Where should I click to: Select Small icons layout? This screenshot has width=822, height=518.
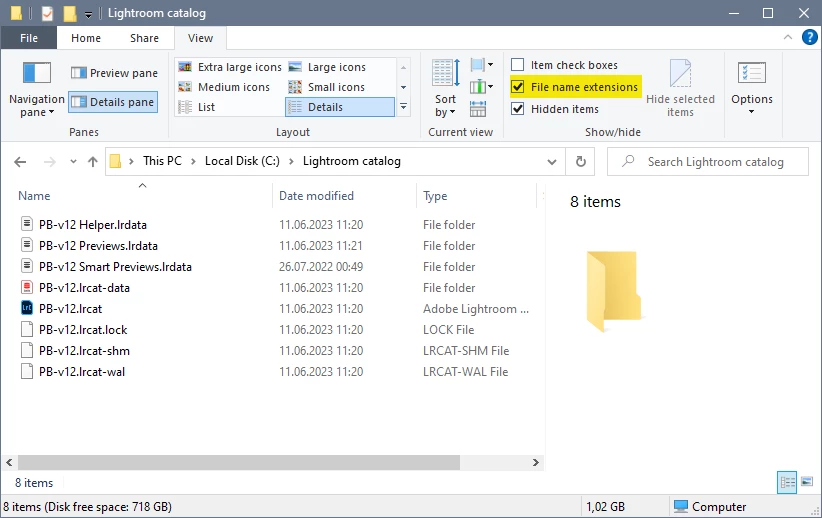[x=327, y=87]
